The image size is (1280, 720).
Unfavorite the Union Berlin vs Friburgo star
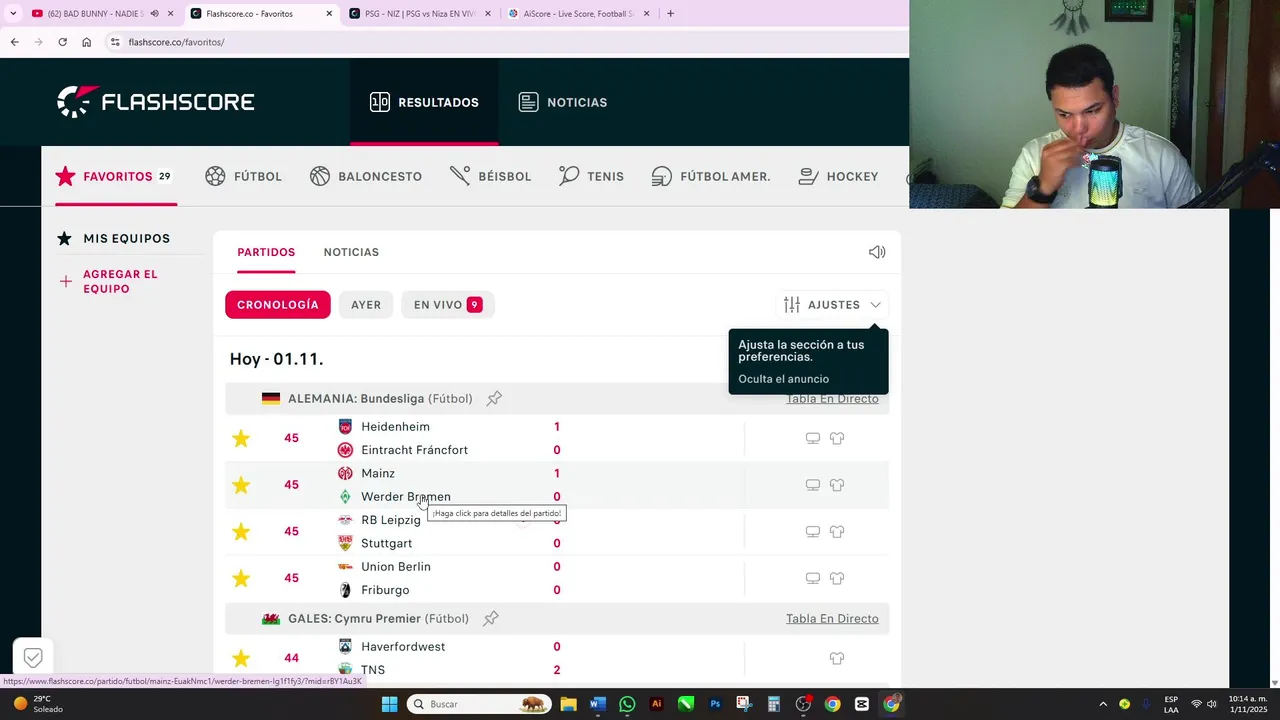241,578
